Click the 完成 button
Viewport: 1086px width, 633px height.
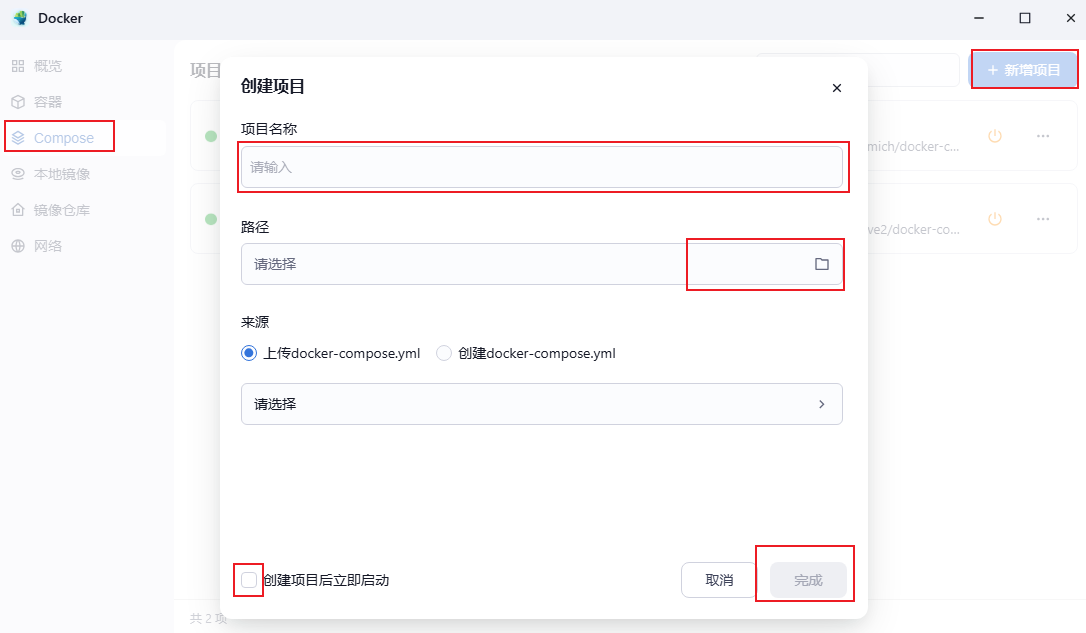[x=808, y=580]
